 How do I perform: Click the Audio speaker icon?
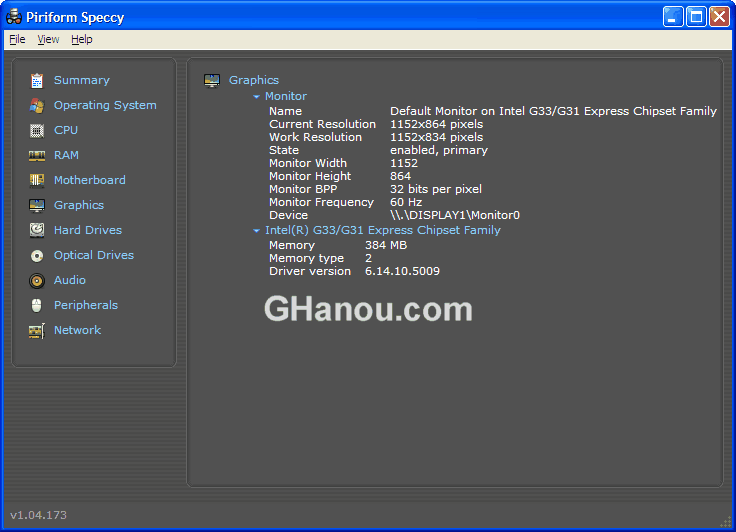pyautogui.click(x=37, y=281)
